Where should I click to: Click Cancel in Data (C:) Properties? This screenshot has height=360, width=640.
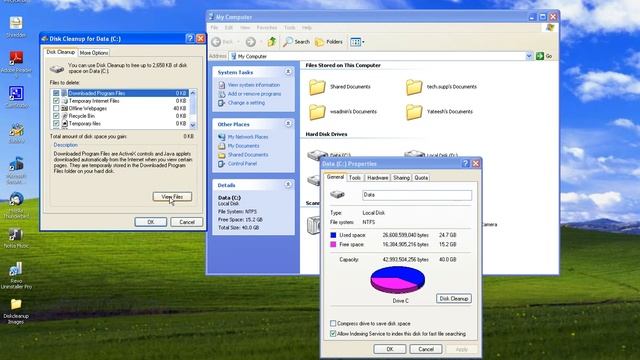click(426, 349)
